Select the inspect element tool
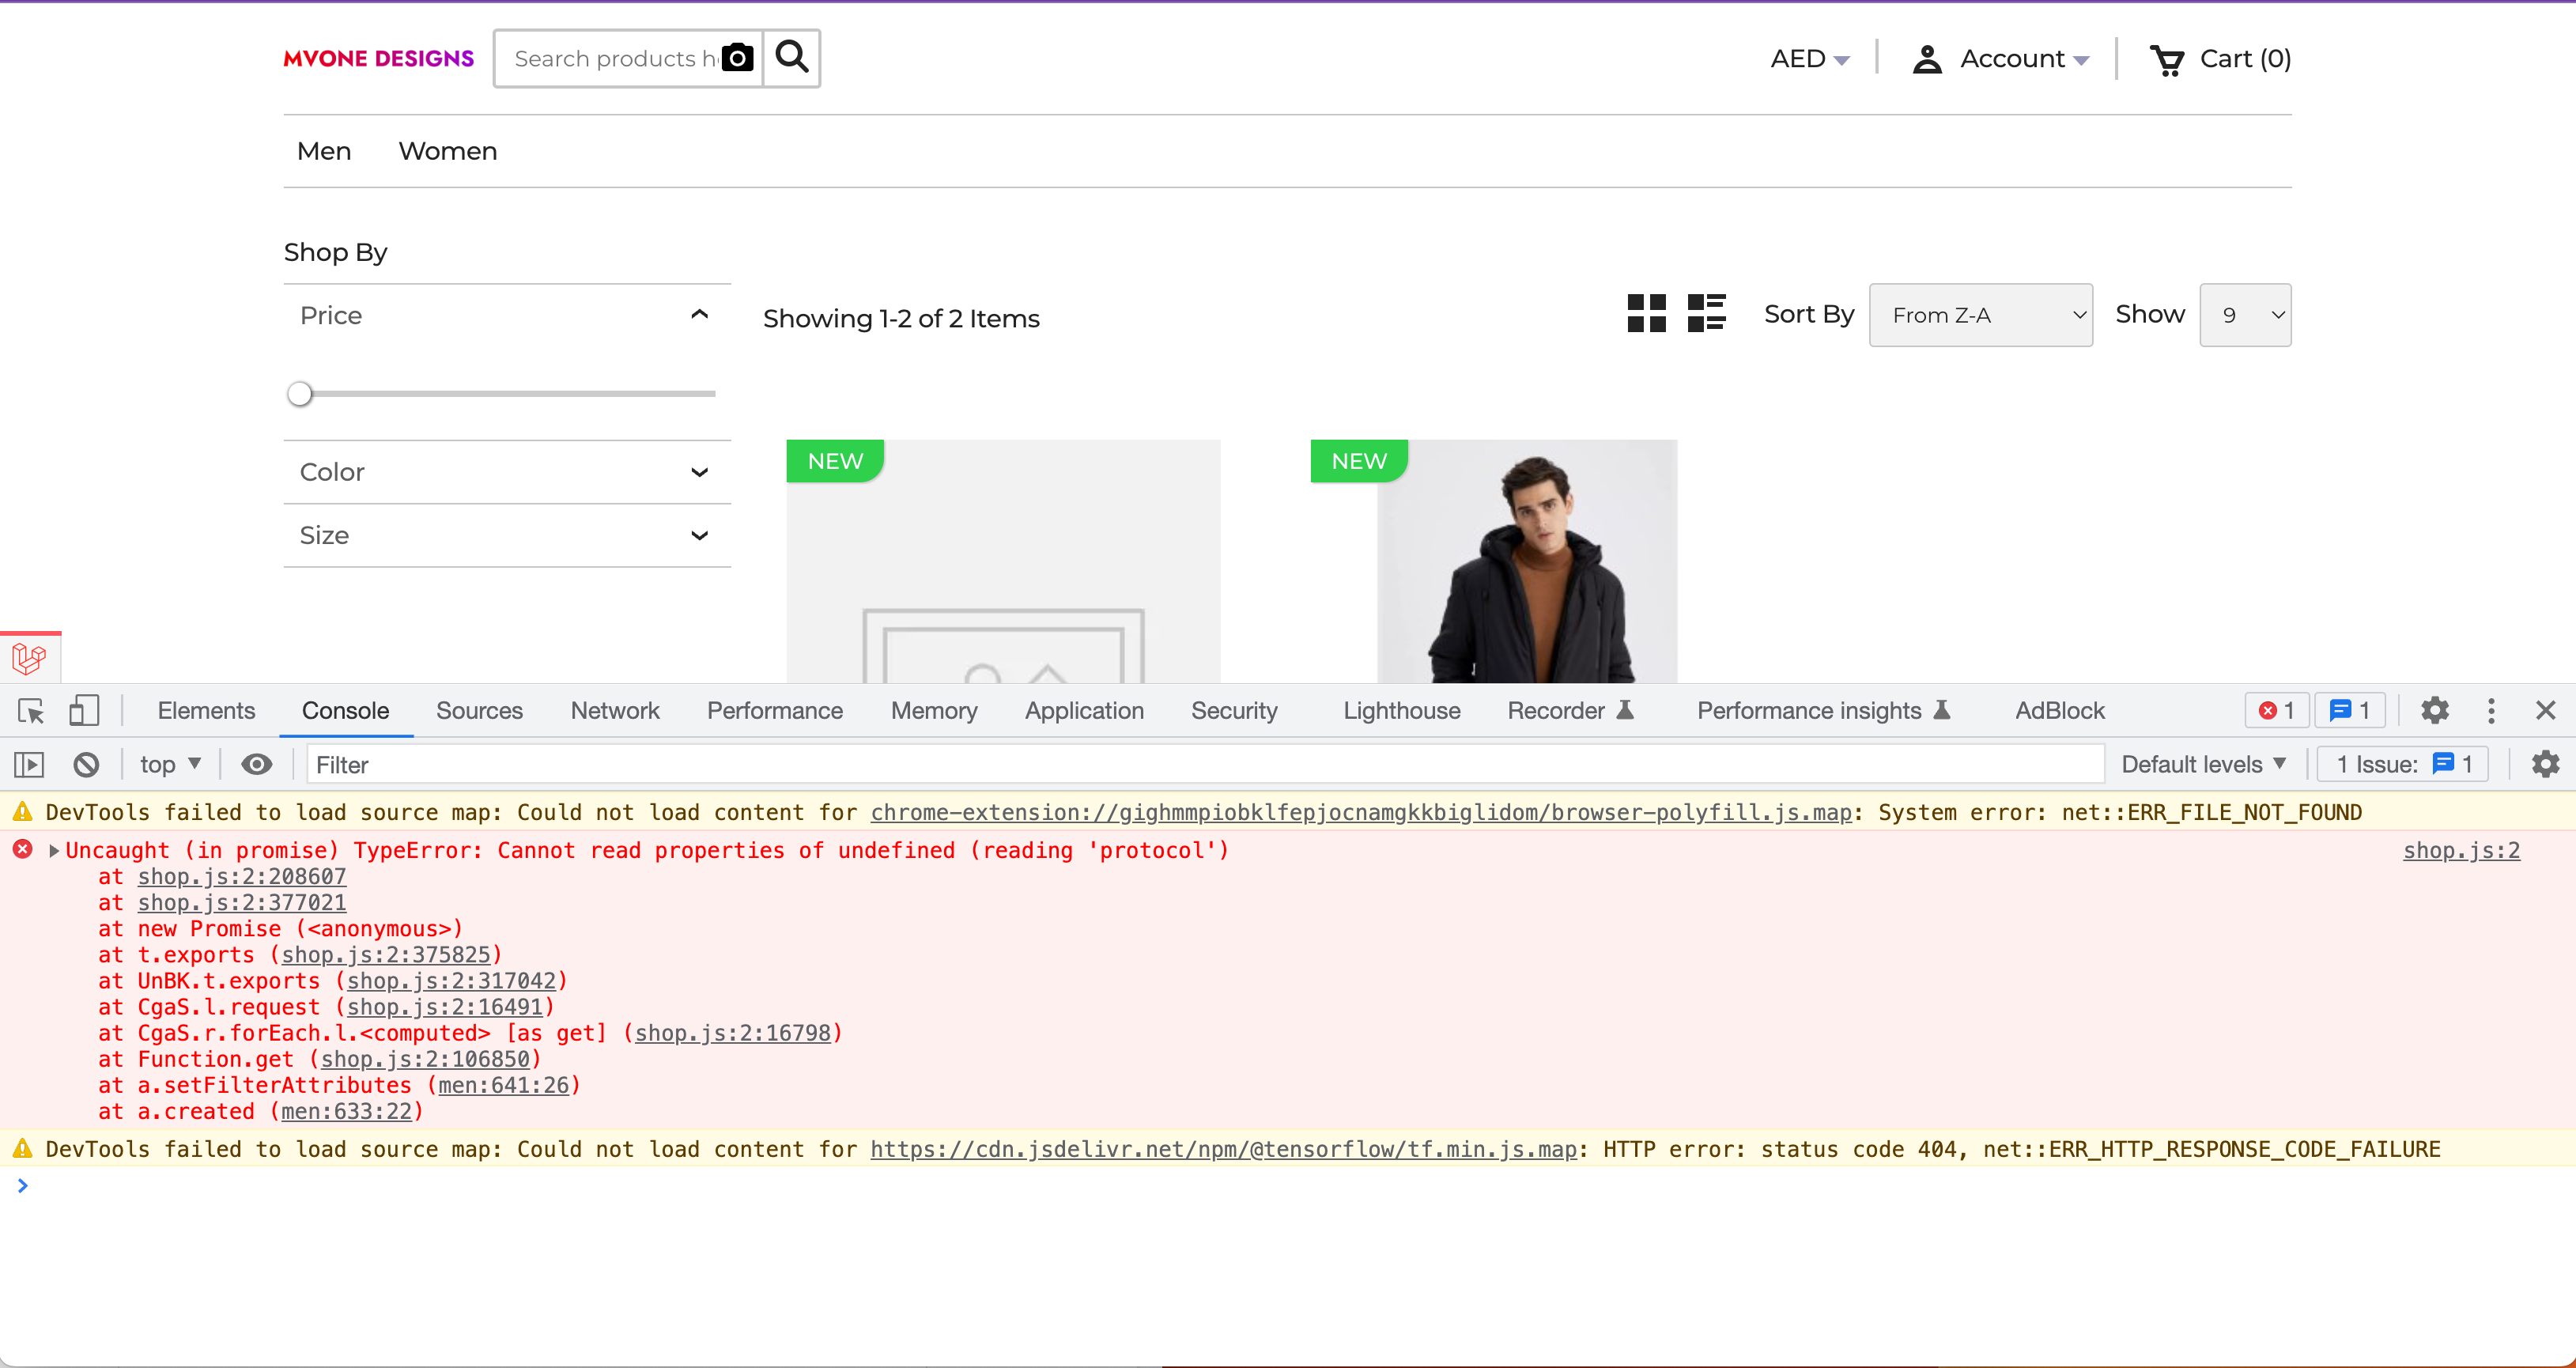This screenshot has width=2576, height=1368. point(30,711)
